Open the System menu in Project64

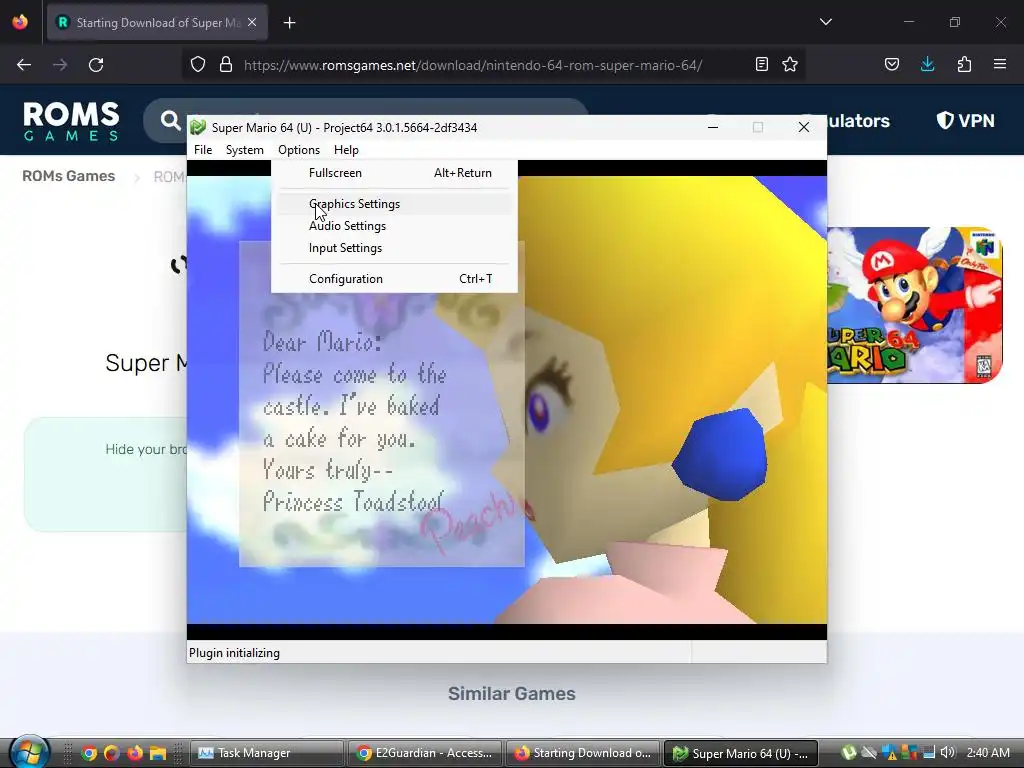point(245,150)
